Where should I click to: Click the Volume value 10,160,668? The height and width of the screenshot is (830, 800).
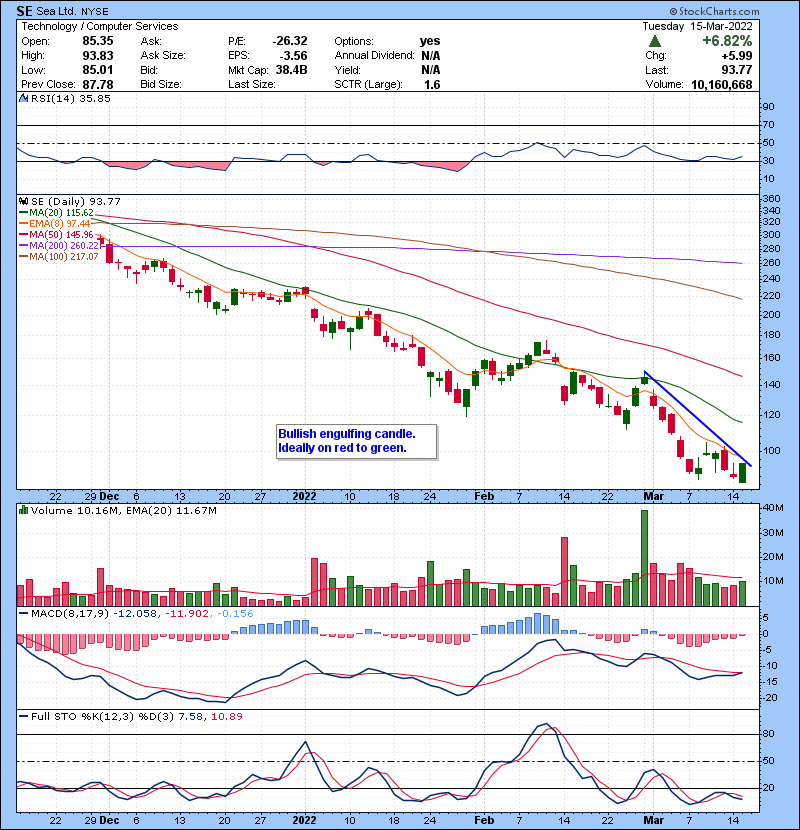point(721,85)
